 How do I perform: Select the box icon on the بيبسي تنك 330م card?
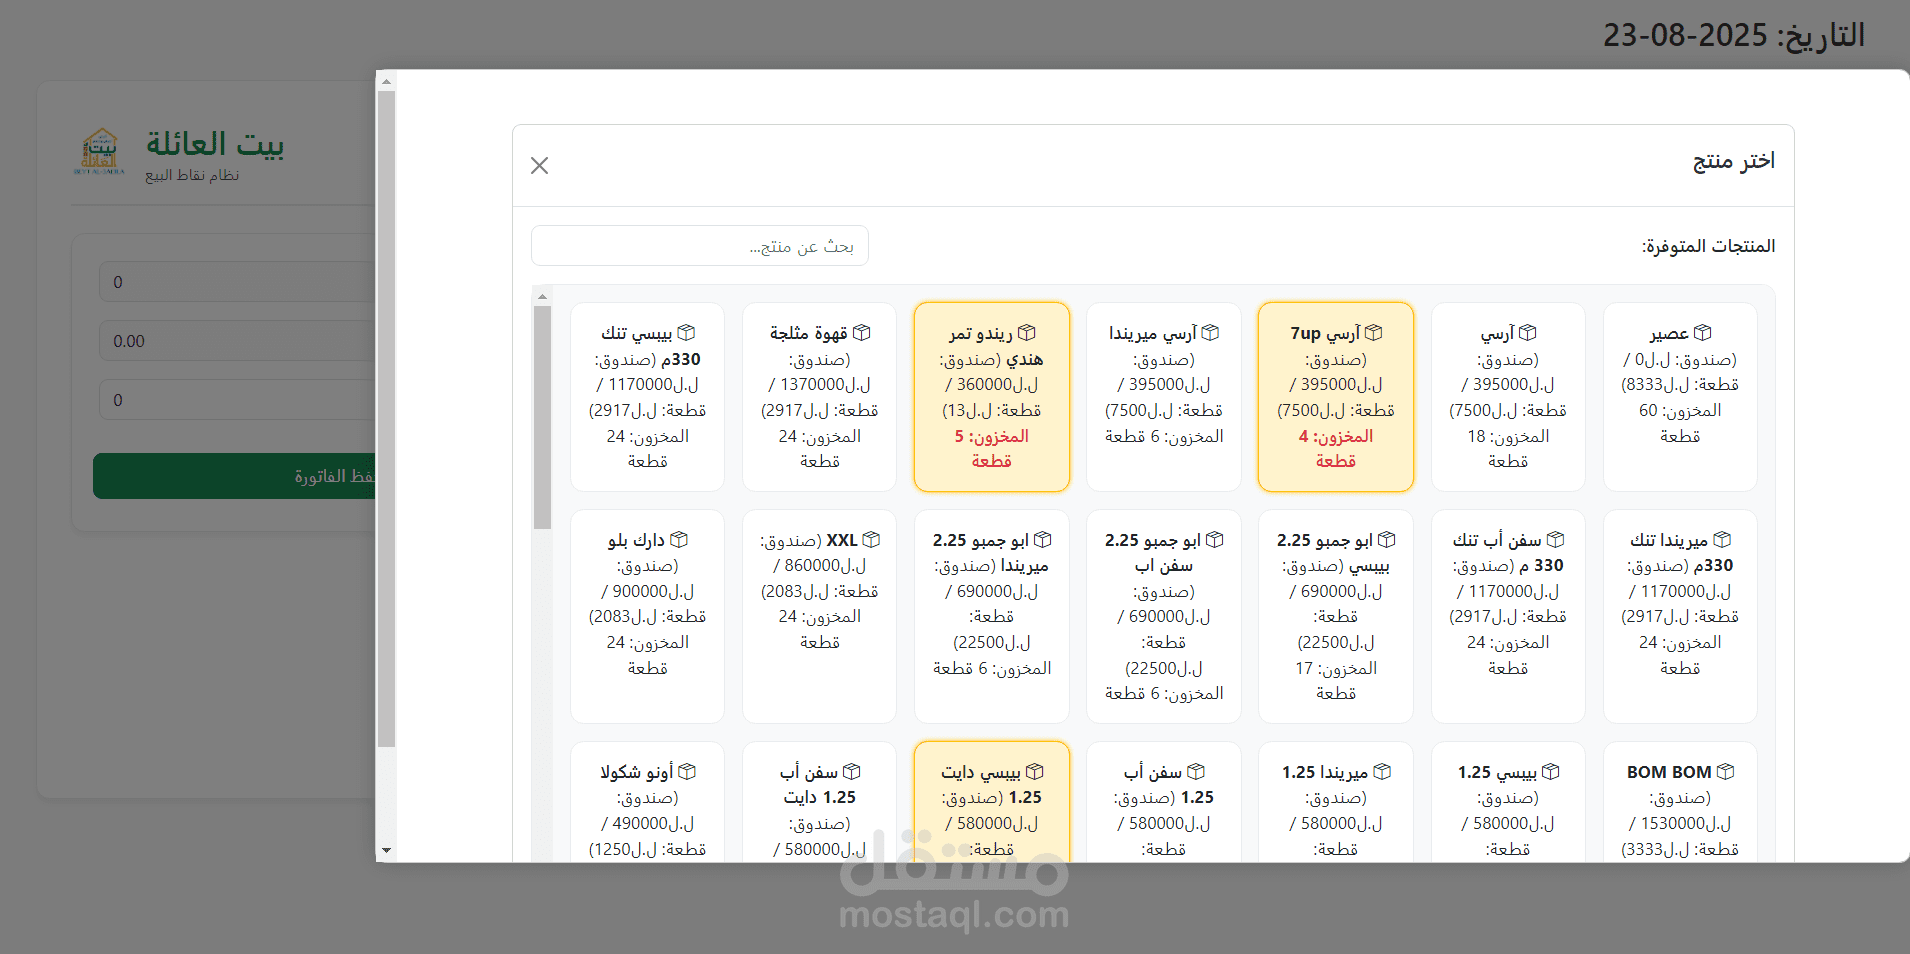tap(686, 333)
